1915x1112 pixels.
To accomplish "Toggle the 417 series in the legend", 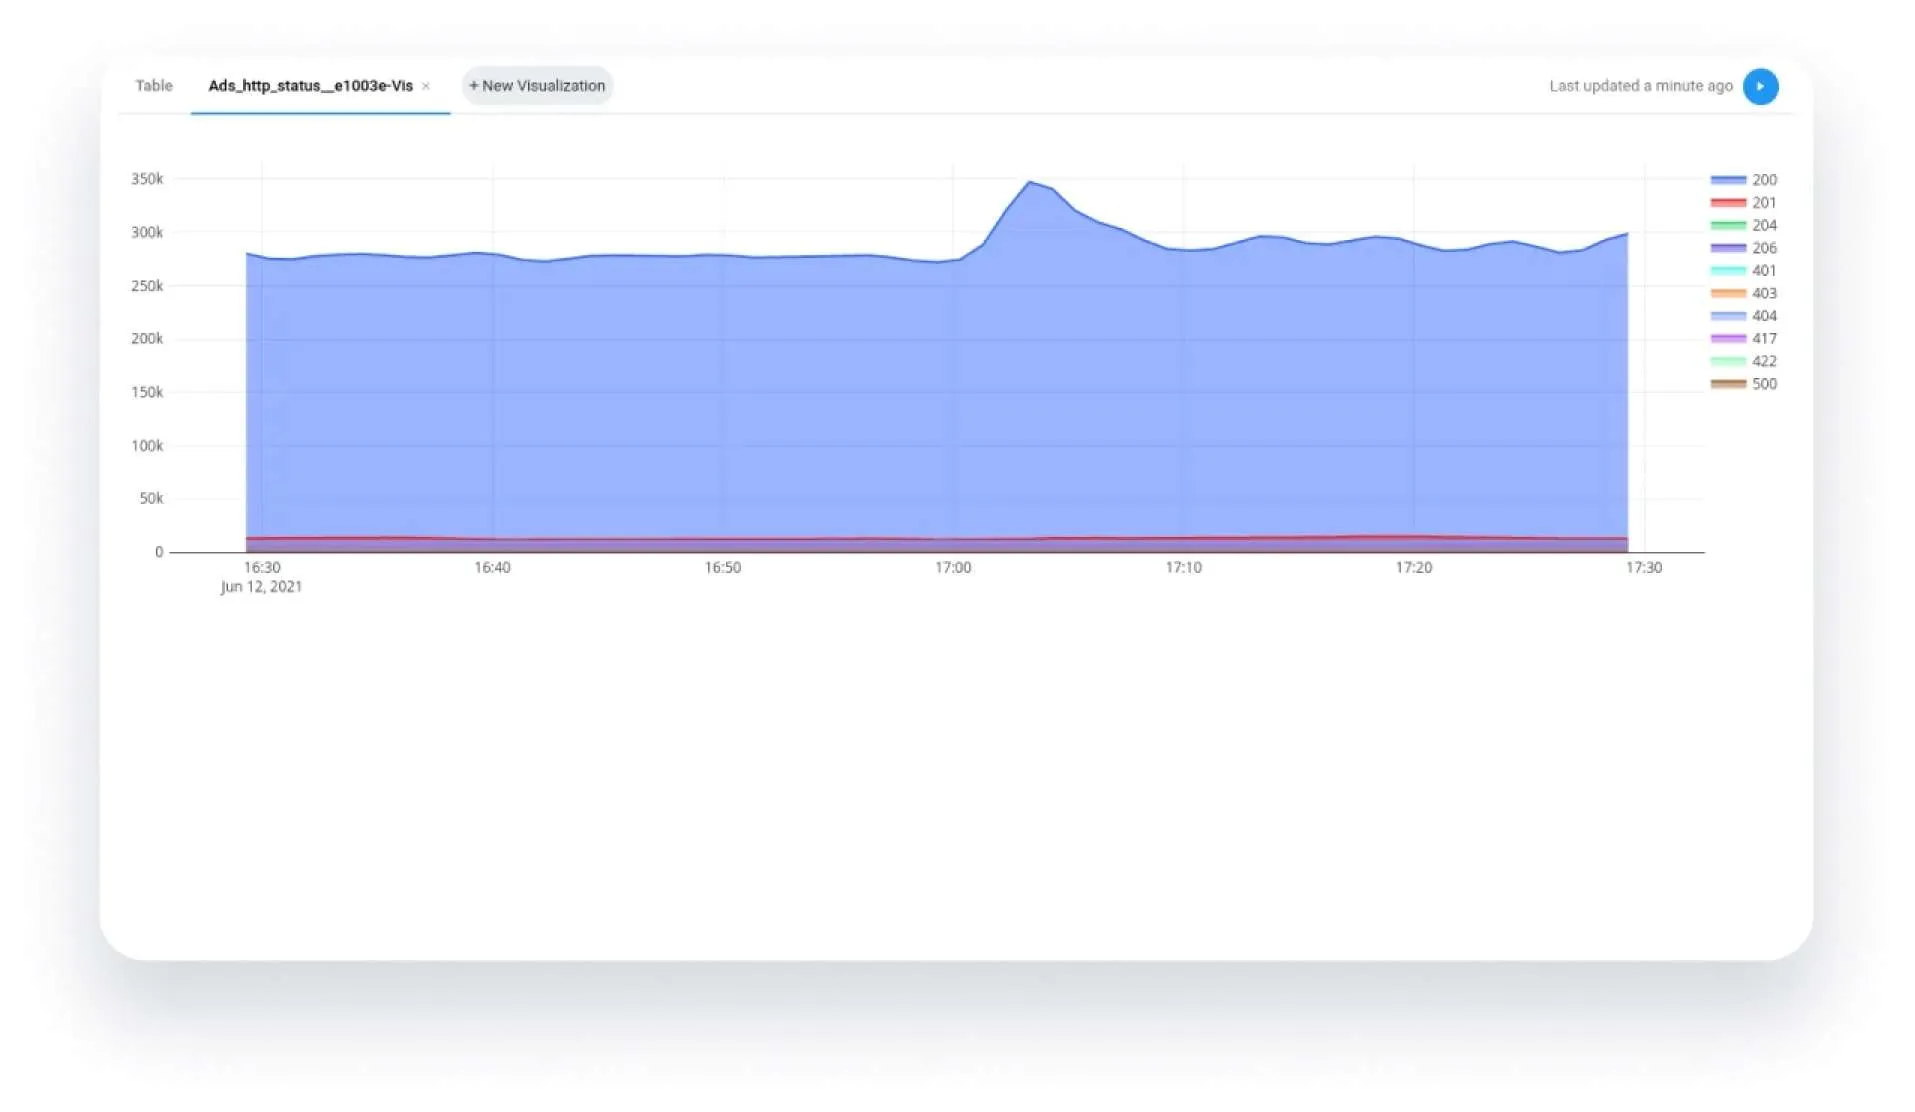I will tap(1744, 339).
